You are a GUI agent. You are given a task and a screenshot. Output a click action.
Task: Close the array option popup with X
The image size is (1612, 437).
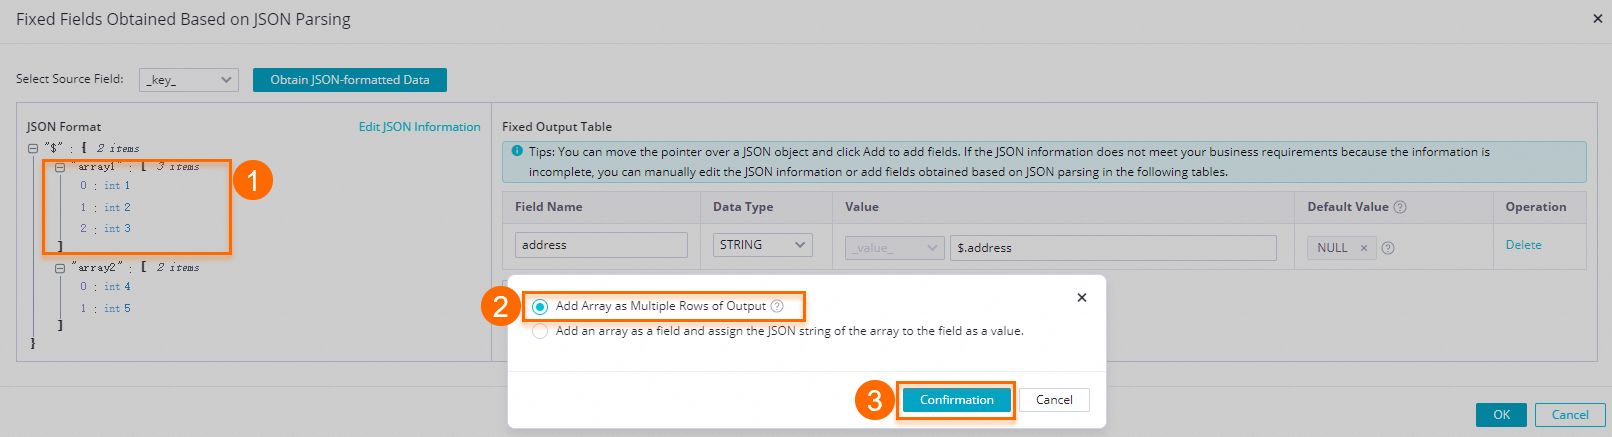(x=1081, y=297)
